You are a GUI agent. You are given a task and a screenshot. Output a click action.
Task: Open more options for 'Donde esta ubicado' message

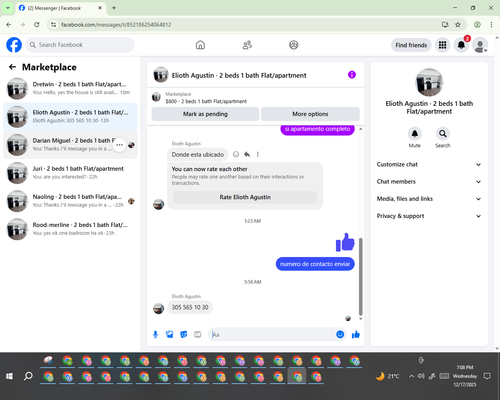point(258,154)
